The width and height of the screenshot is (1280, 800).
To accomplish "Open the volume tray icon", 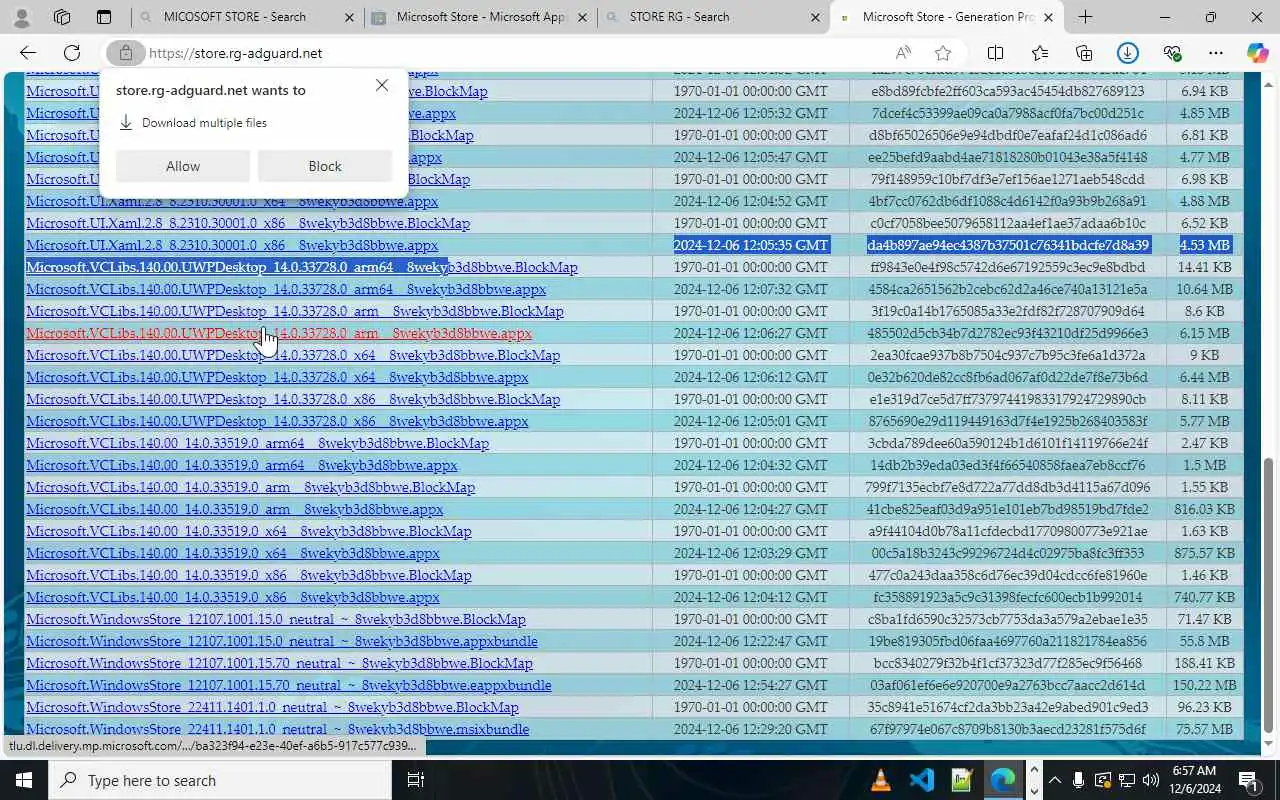I will [1151, 780].
